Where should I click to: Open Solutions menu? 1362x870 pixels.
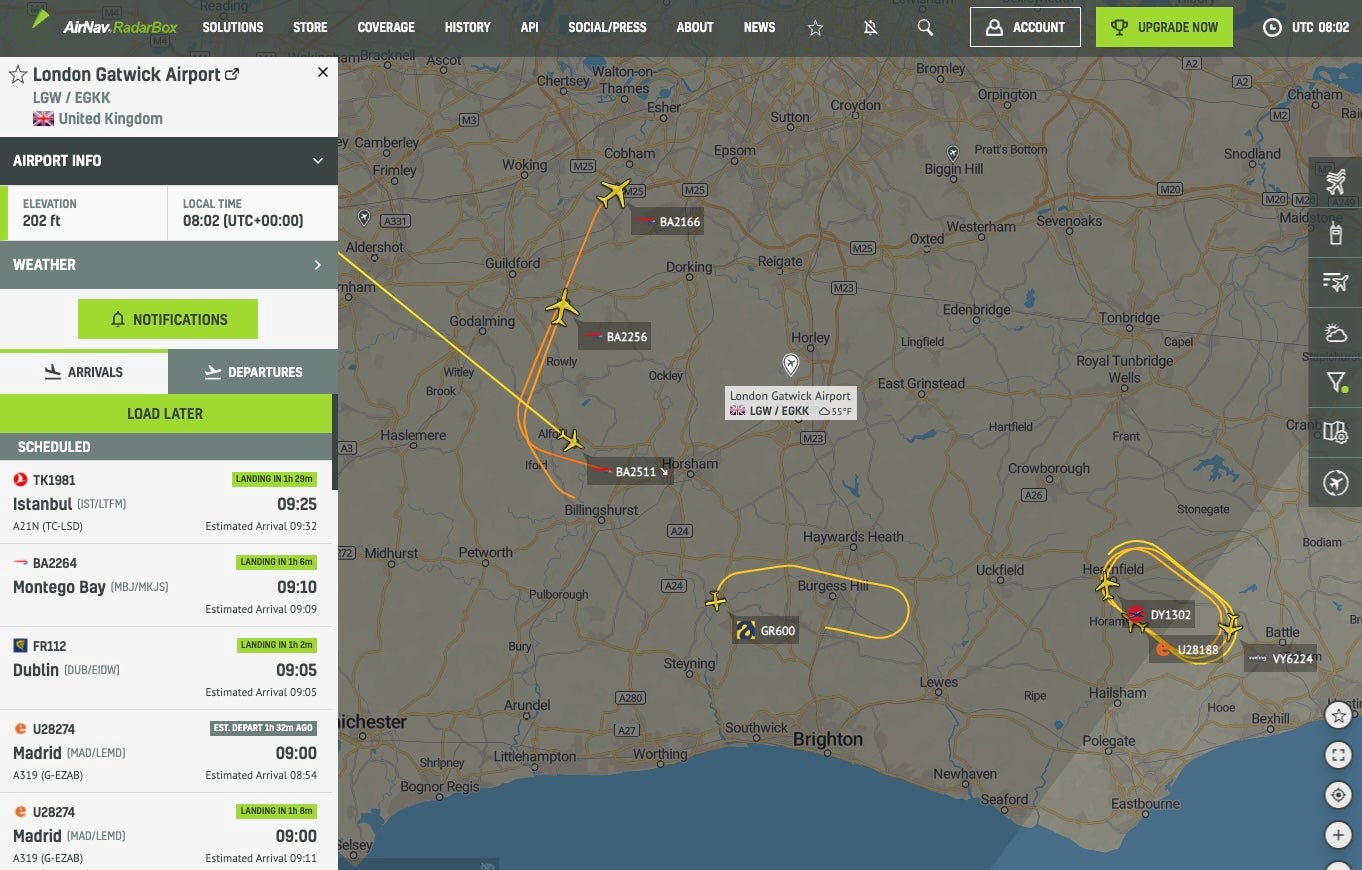(233, 27)
